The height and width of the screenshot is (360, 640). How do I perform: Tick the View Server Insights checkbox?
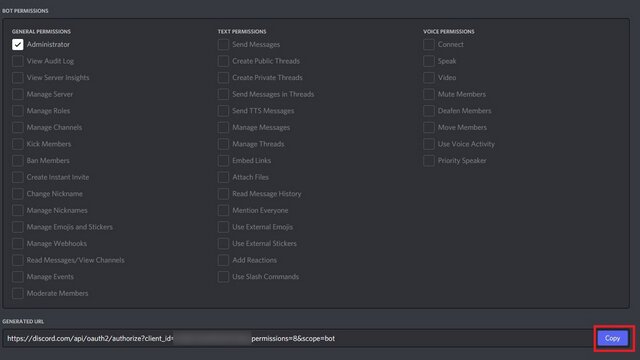click(18, 78)
